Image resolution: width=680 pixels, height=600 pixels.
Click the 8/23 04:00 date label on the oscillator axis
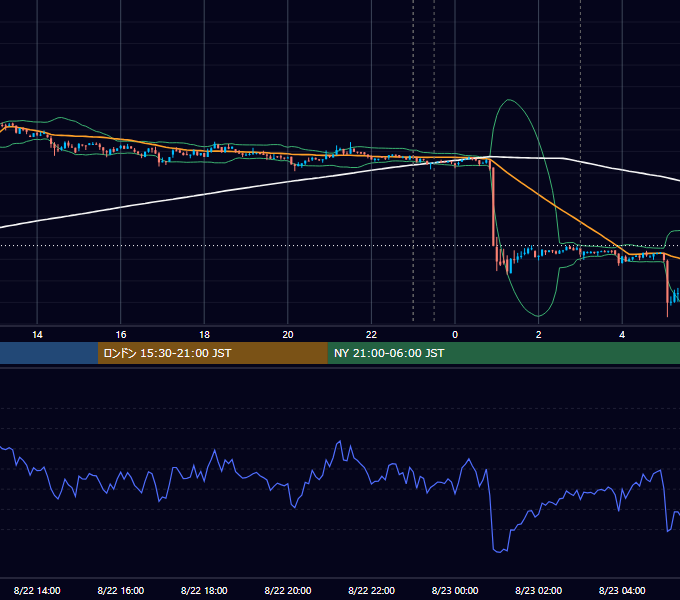(x=622, y=590)
